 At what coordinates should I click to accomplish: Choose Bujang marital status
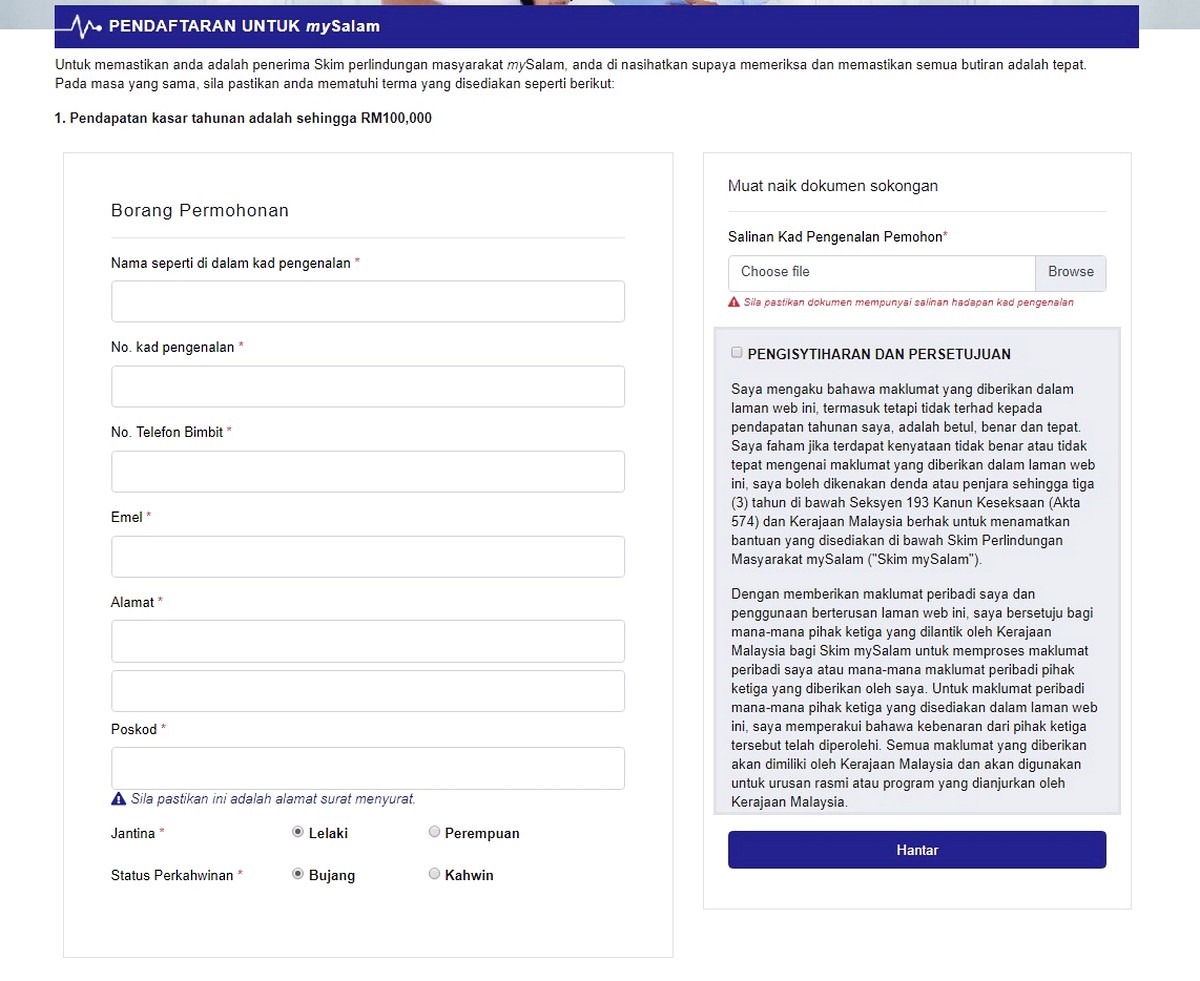point(298,874)
